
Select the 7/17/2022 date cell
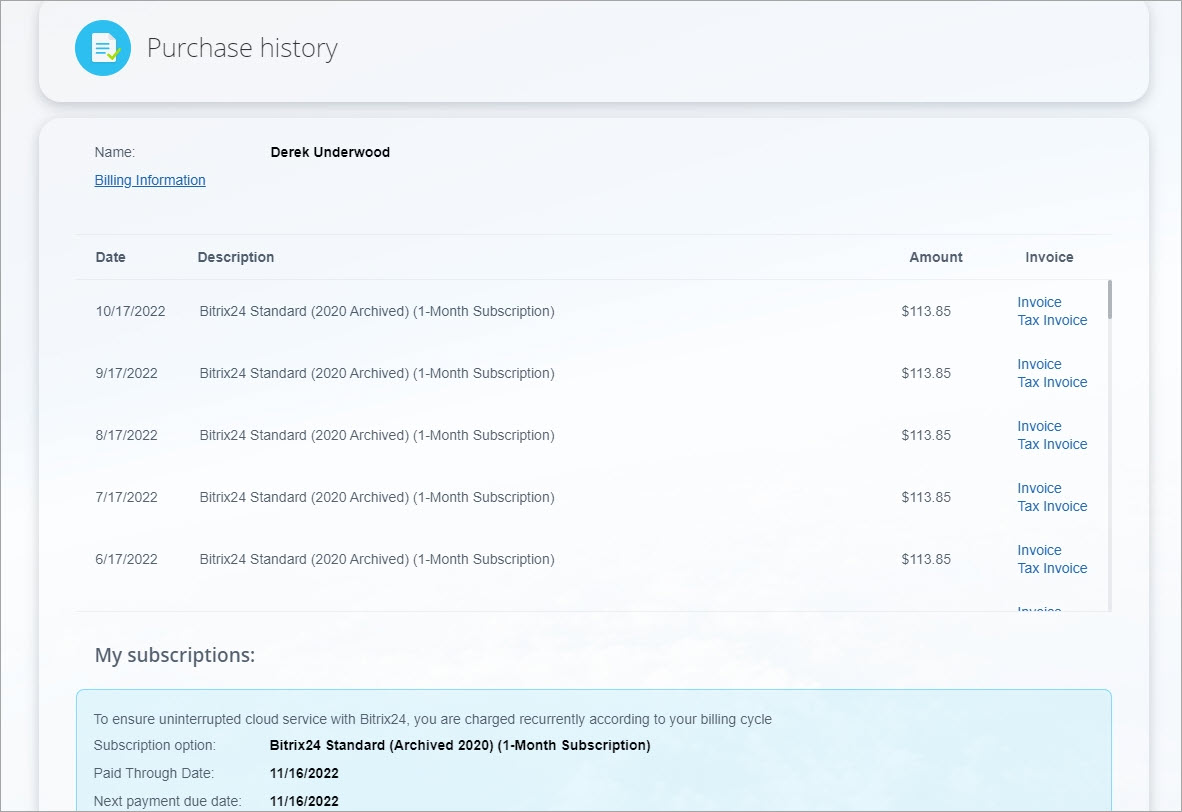127,497
